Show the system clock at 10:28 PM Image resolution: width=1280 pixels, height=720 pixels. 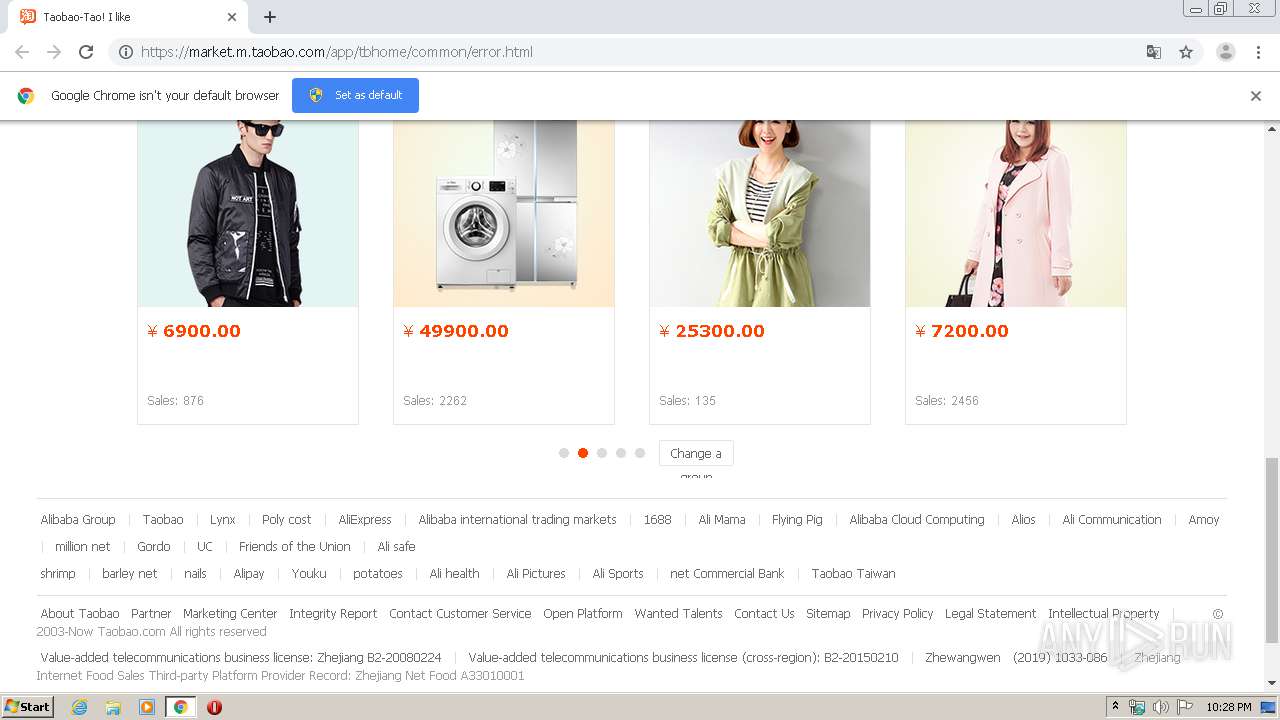pyautogui.click(x=1229, y=707)
